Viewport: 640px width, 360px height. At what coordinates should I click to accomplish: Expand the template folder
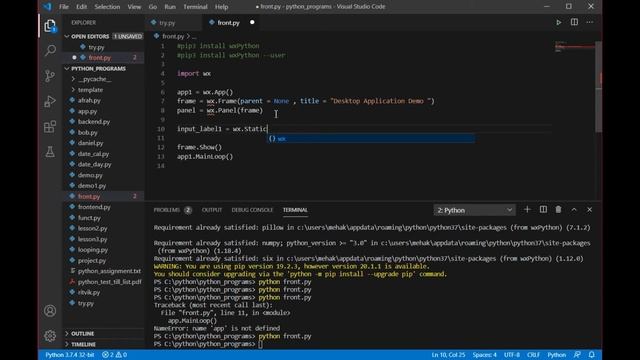coord(91,90)
